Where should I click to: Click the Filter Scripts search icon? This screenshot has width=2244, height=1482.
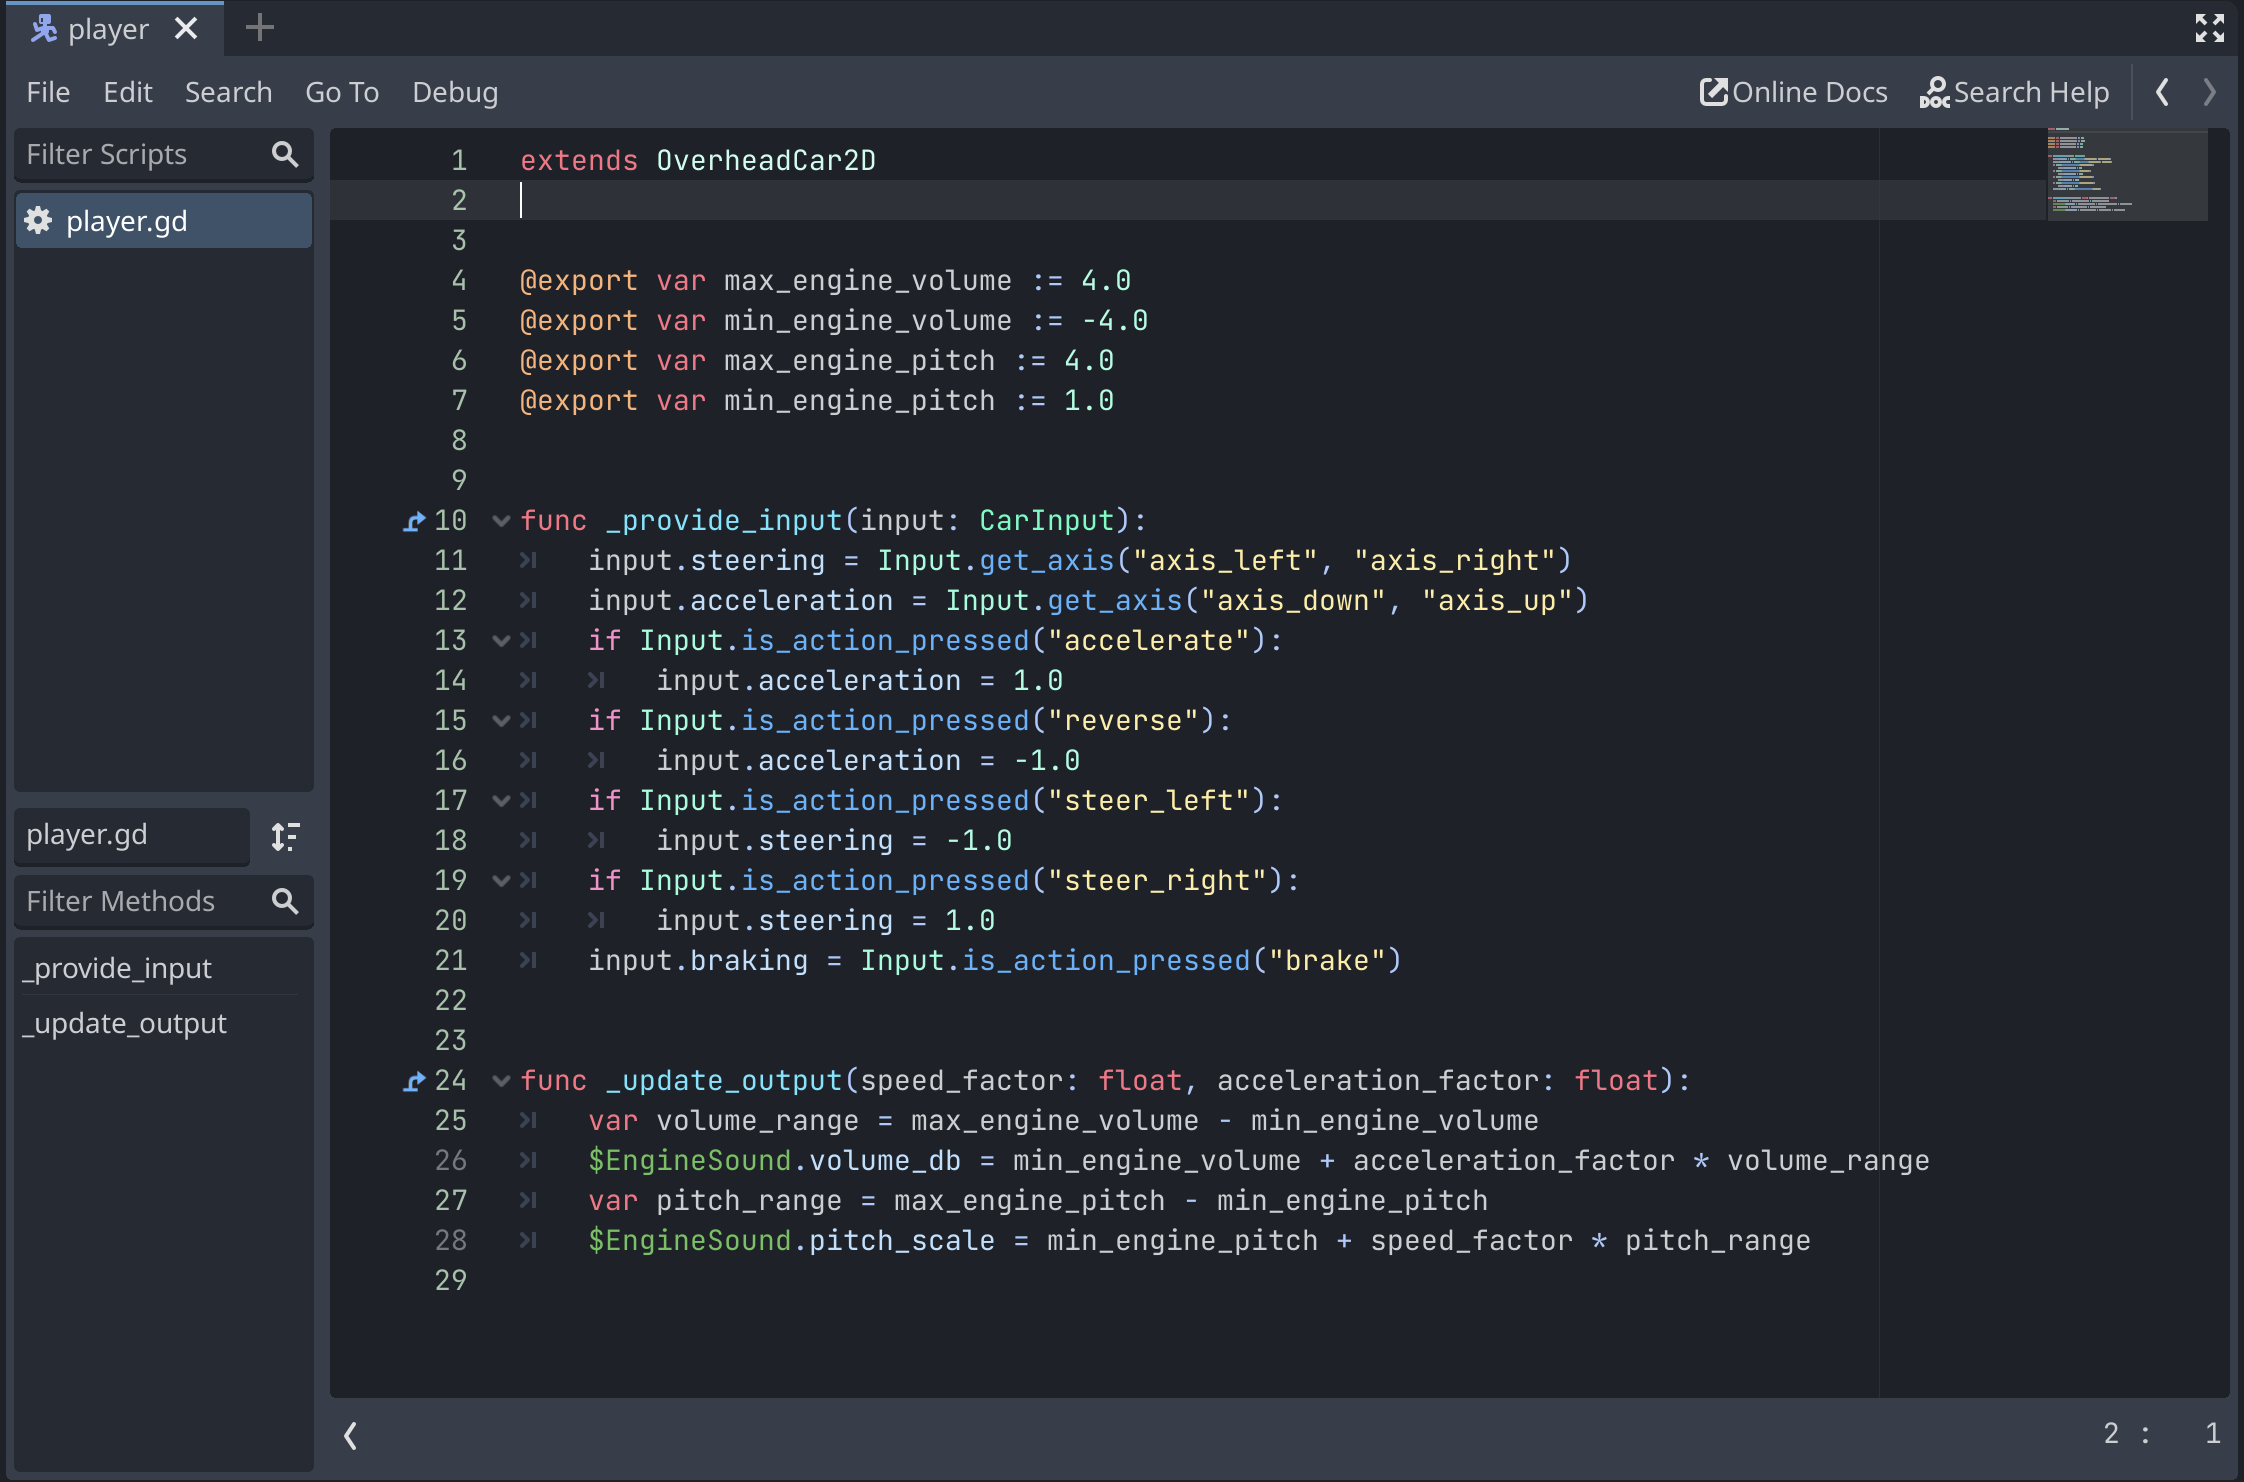tap(285, 154)
